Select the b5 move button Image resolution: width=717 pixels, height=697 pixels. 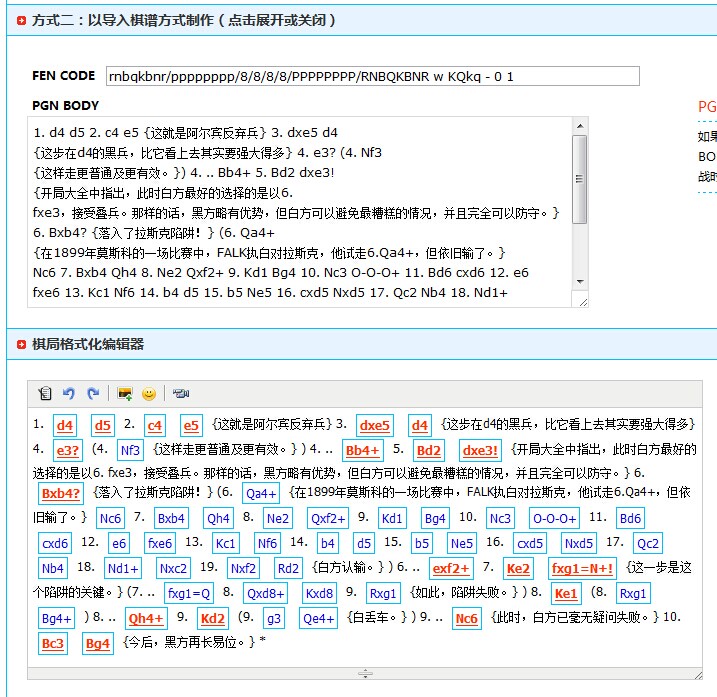[422, 543]
